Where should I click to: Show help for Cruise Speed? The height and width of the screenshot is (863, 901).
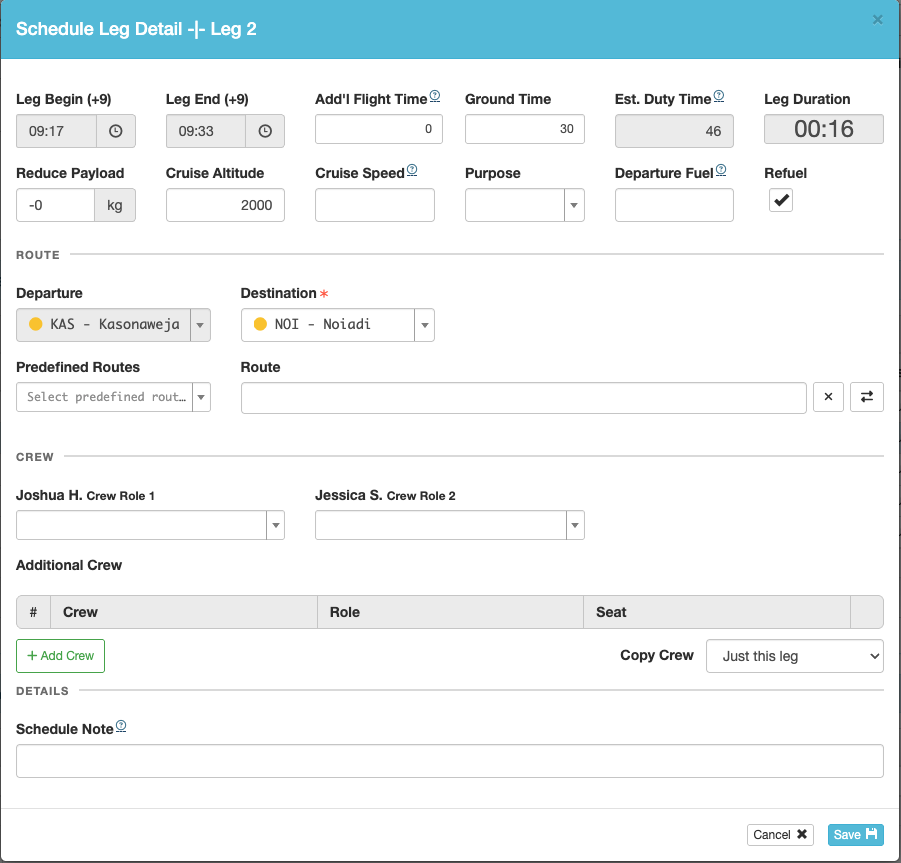[412, 170]
